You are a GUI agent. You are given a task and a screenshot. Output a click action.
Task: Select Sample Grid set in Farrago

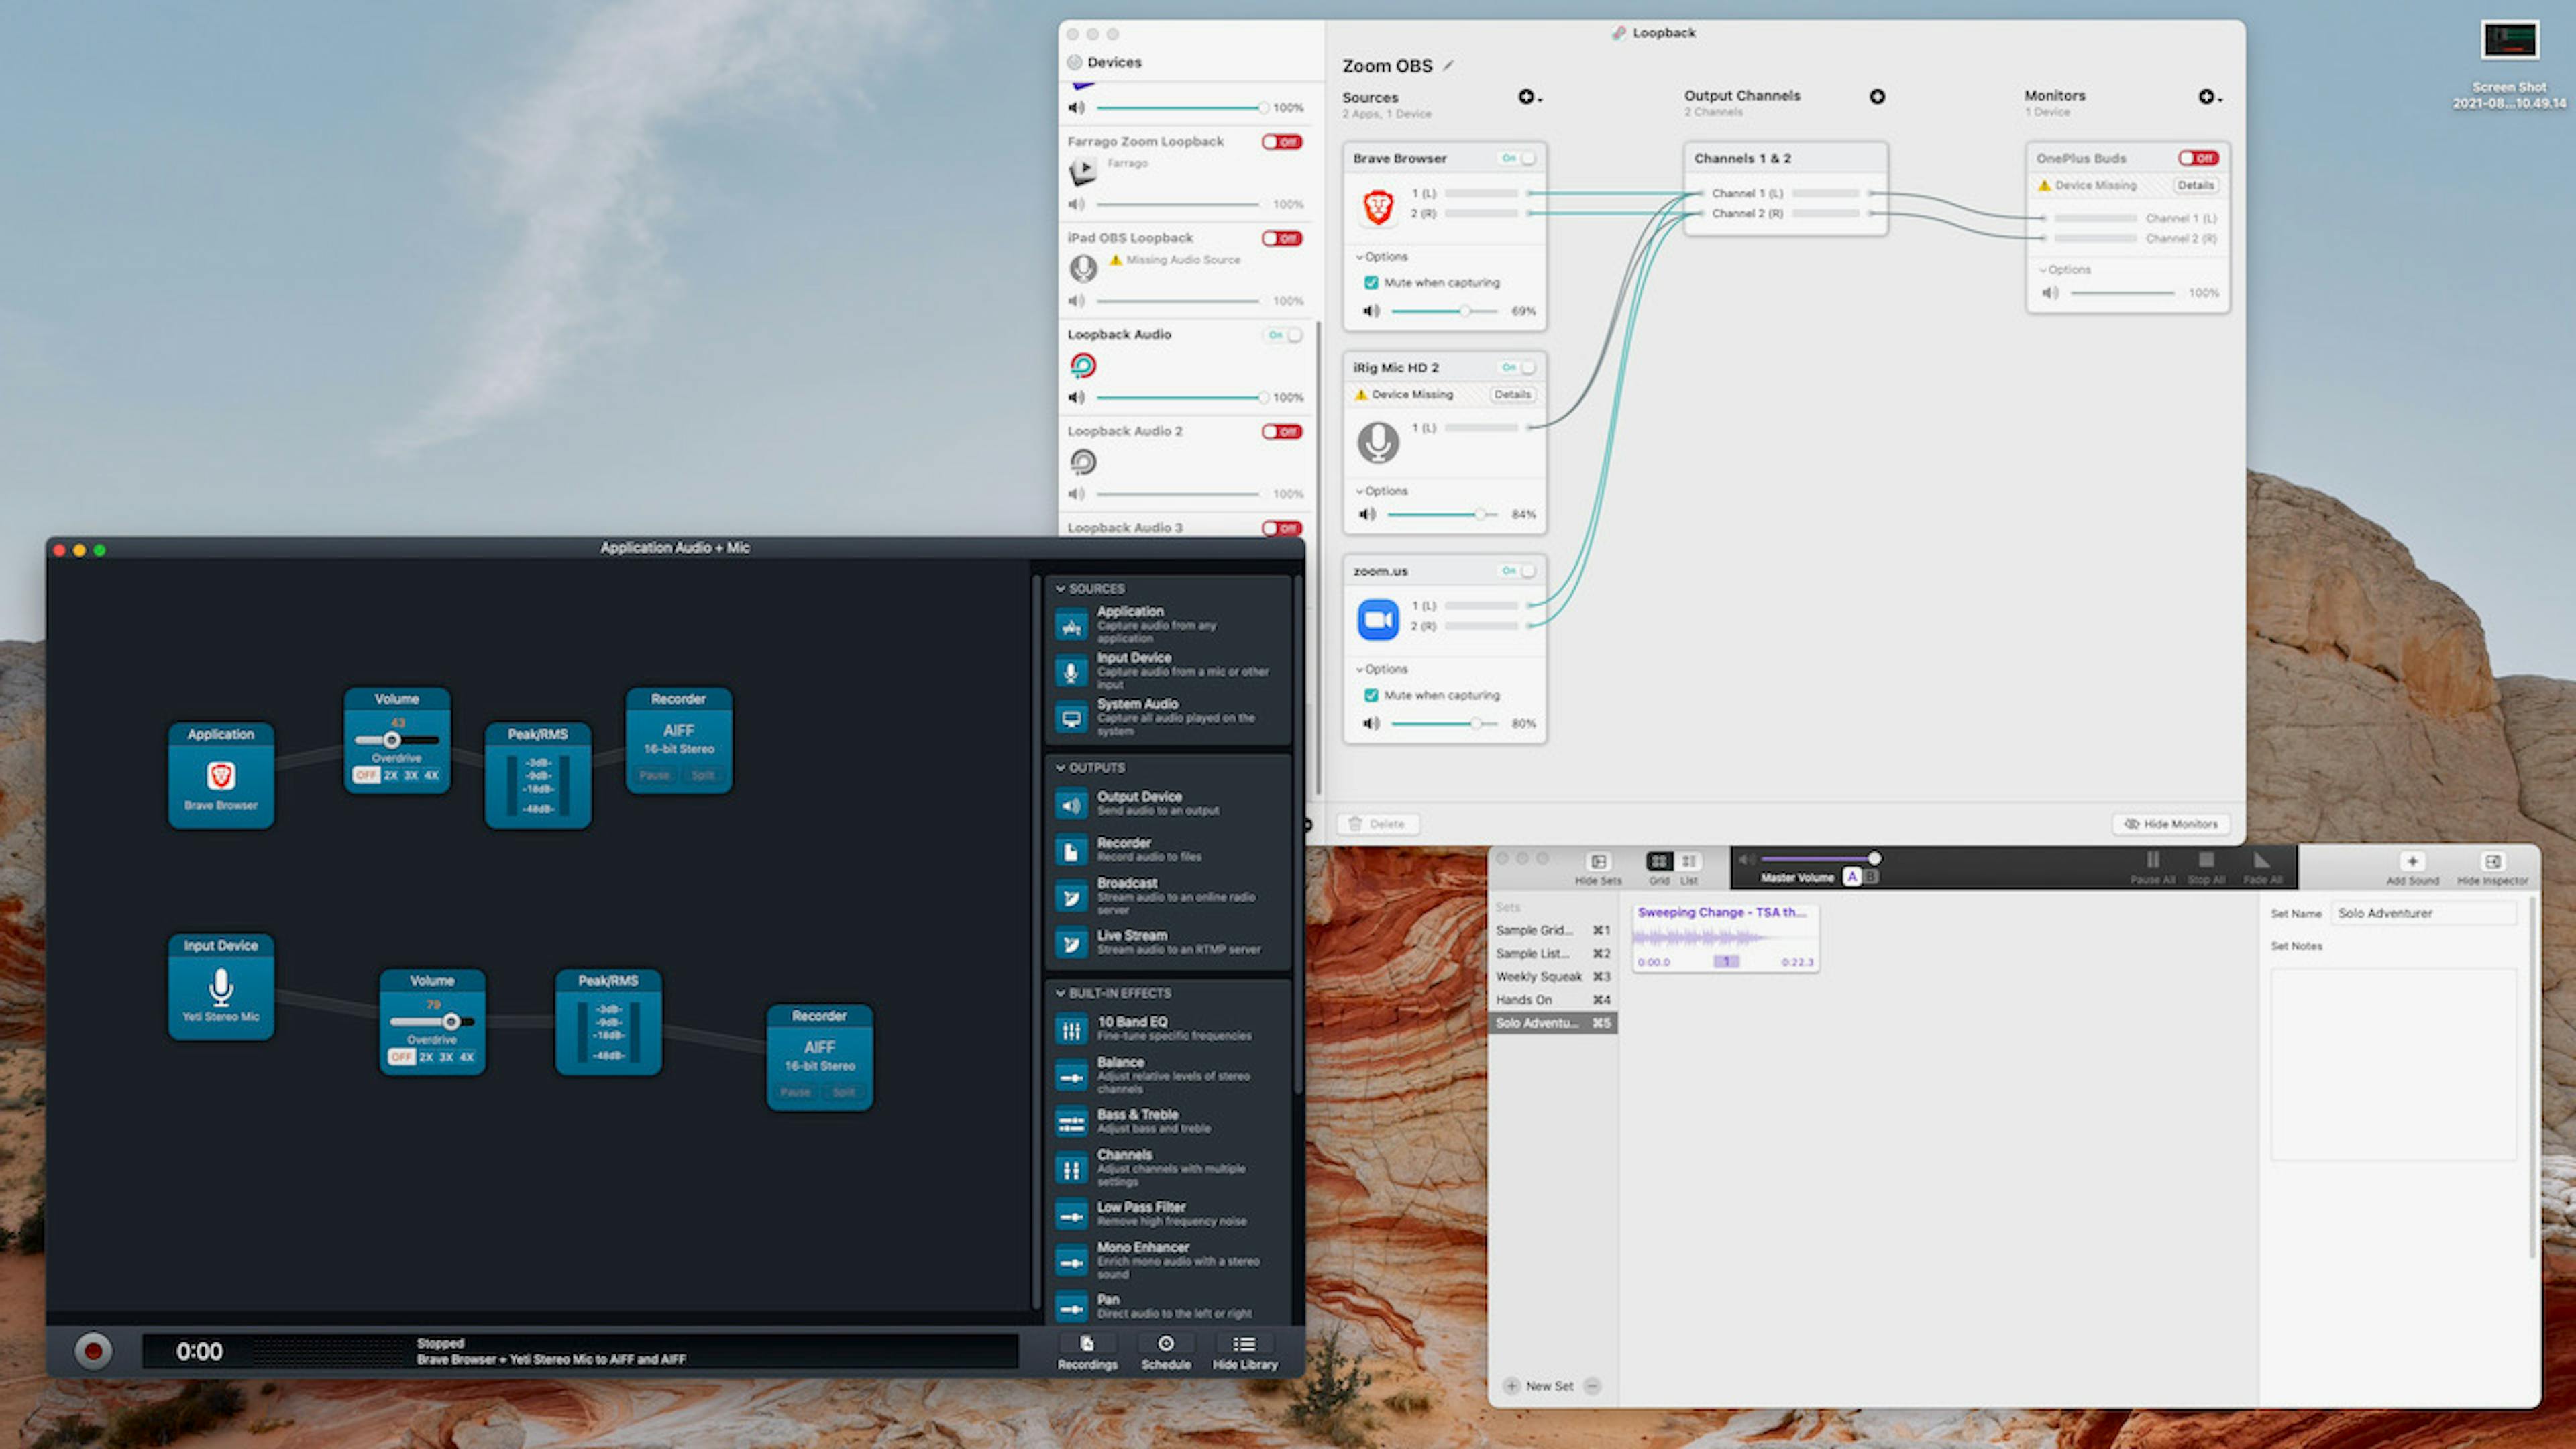[x=1552, y=930]
